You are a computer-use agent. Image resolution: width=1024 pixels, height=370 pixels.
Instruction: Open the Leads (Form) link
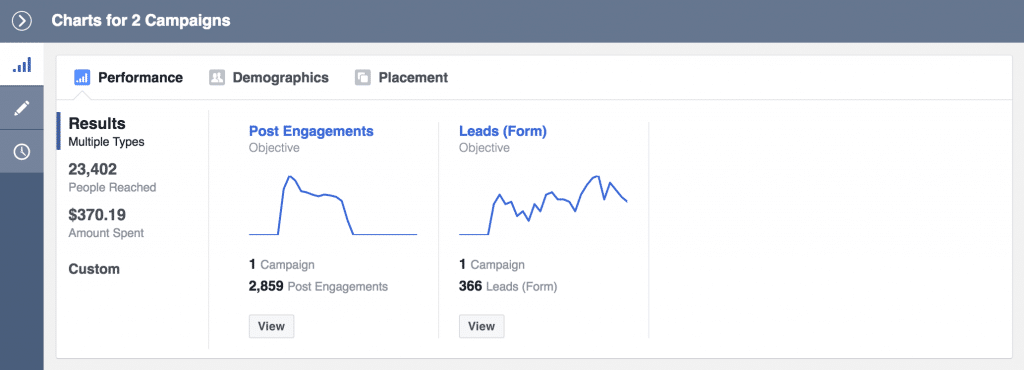point(503,131)
